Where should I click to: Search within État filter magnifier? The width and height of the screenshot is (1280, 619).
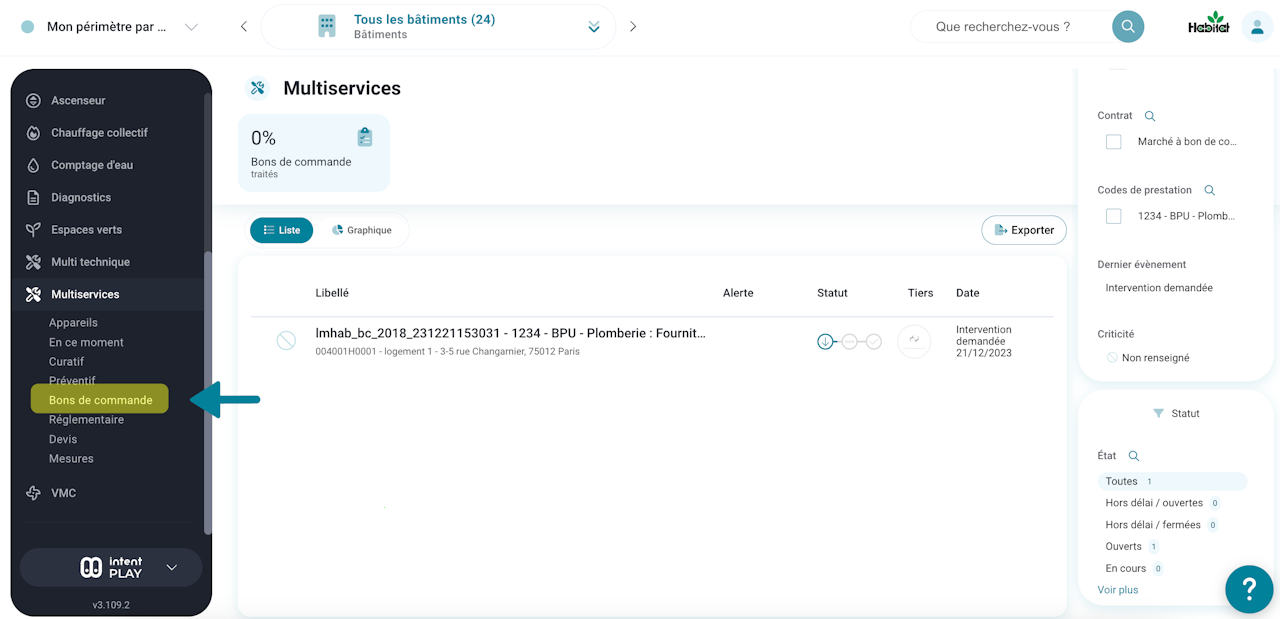[1134, 456]
